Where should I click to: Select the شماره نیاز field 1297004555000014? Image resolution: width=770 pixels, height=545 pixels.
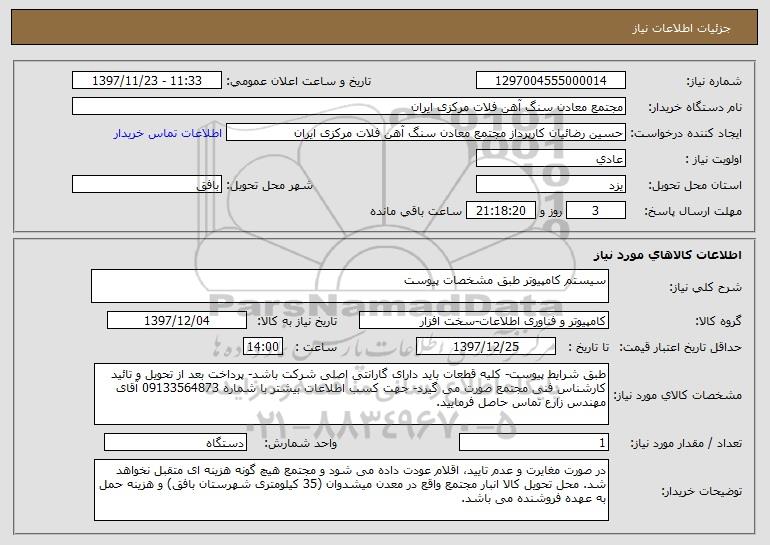[550, 81]
